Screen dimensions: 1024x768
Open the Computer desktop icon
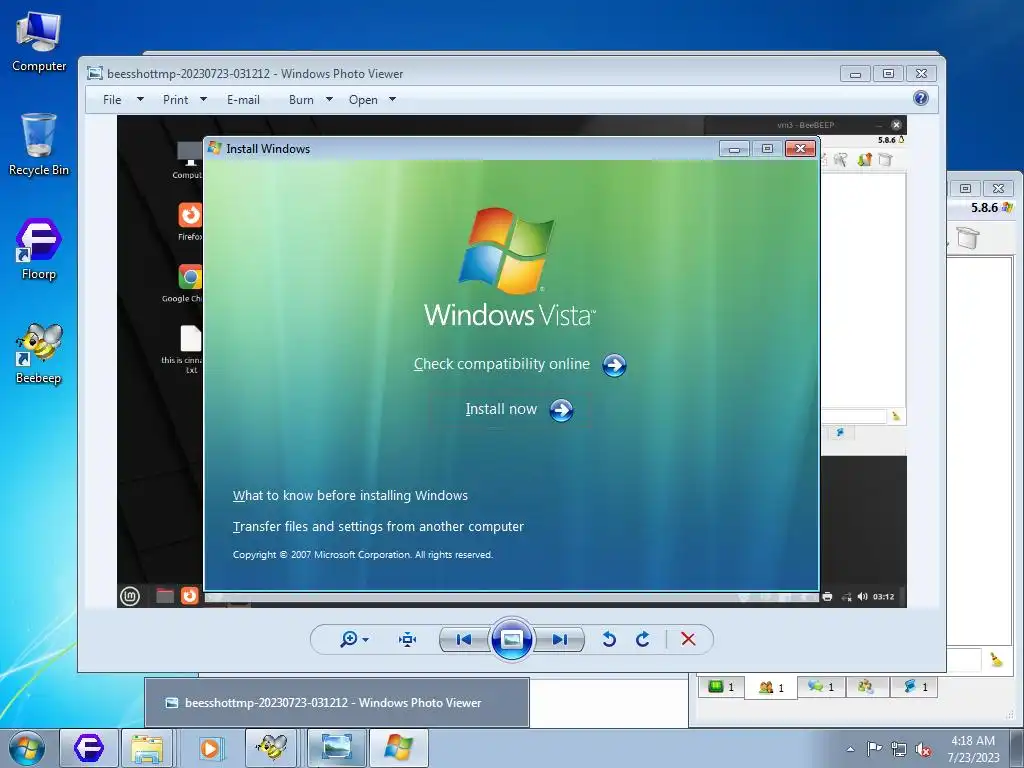coord(39,42)
